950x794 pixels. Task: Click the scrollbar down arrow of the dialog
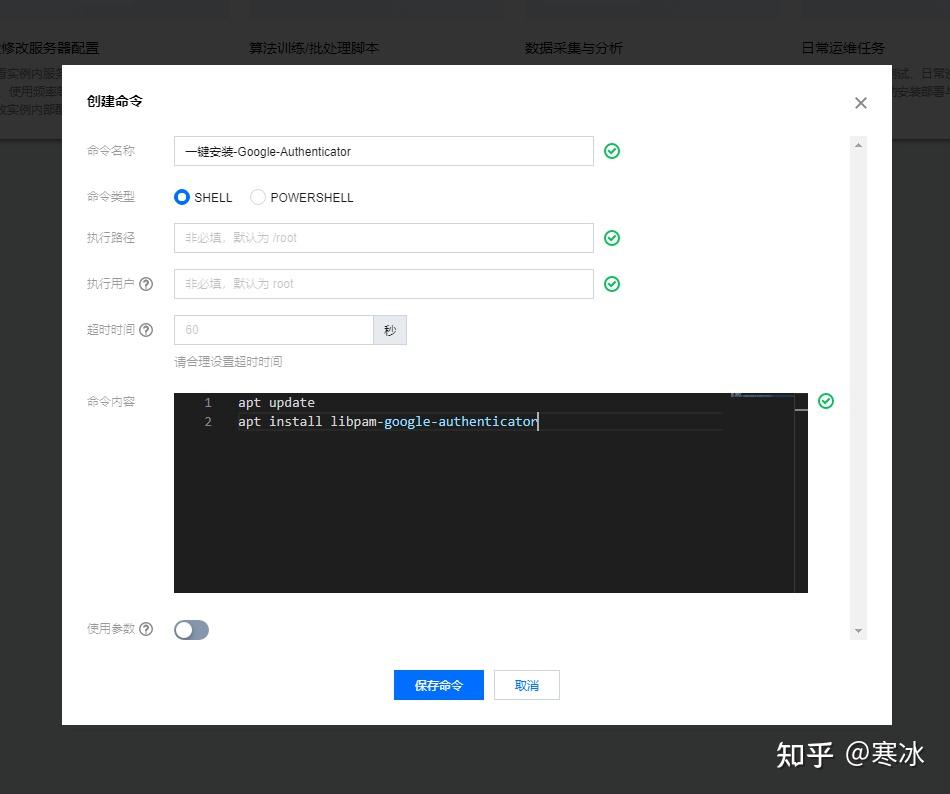coord(858,631)
